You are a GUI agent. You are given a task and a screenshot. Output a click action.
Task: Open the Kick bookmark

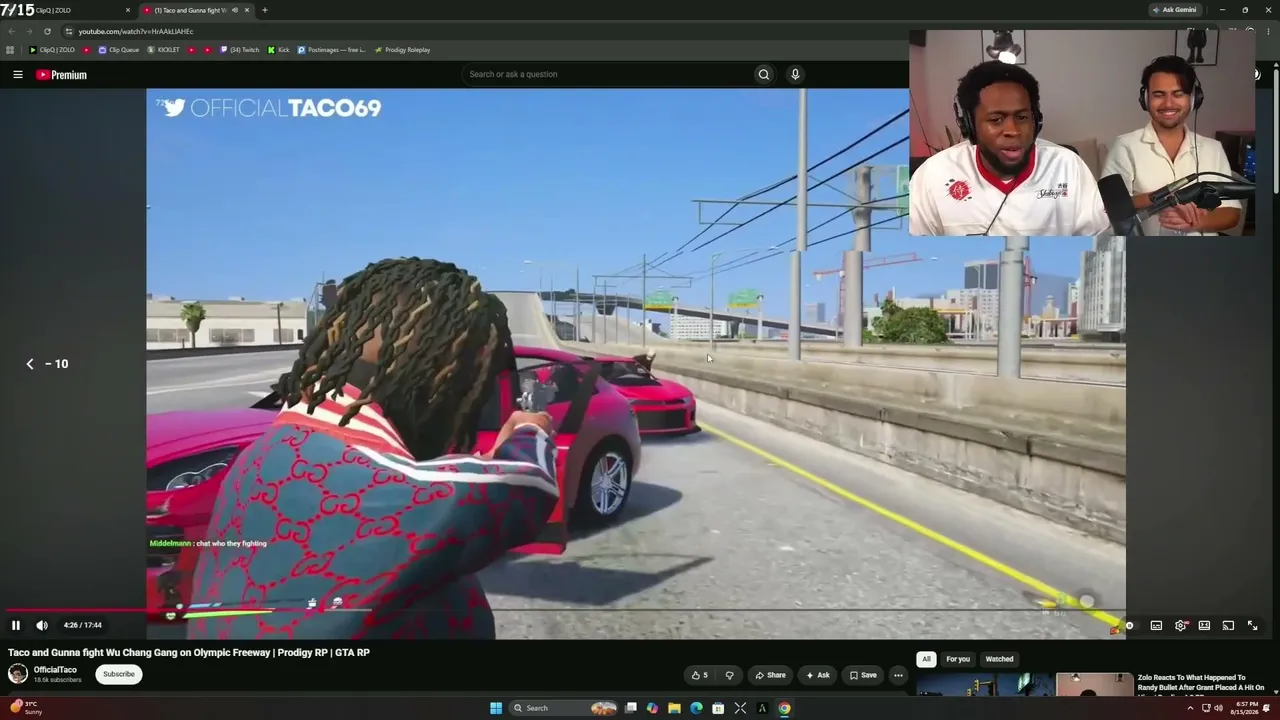(278, 50)
